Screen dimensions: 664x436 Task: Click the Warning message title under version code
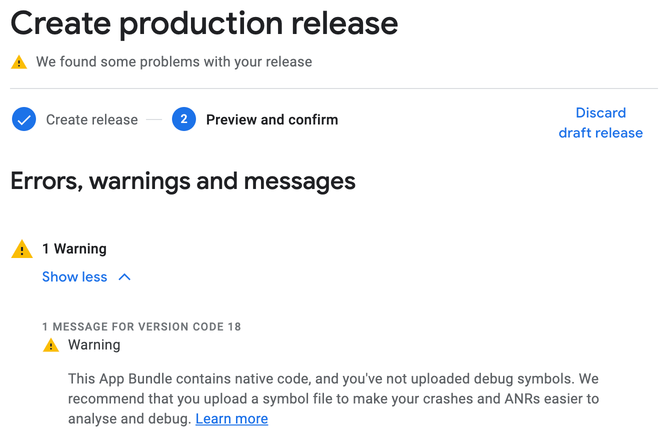coord(94,345)
